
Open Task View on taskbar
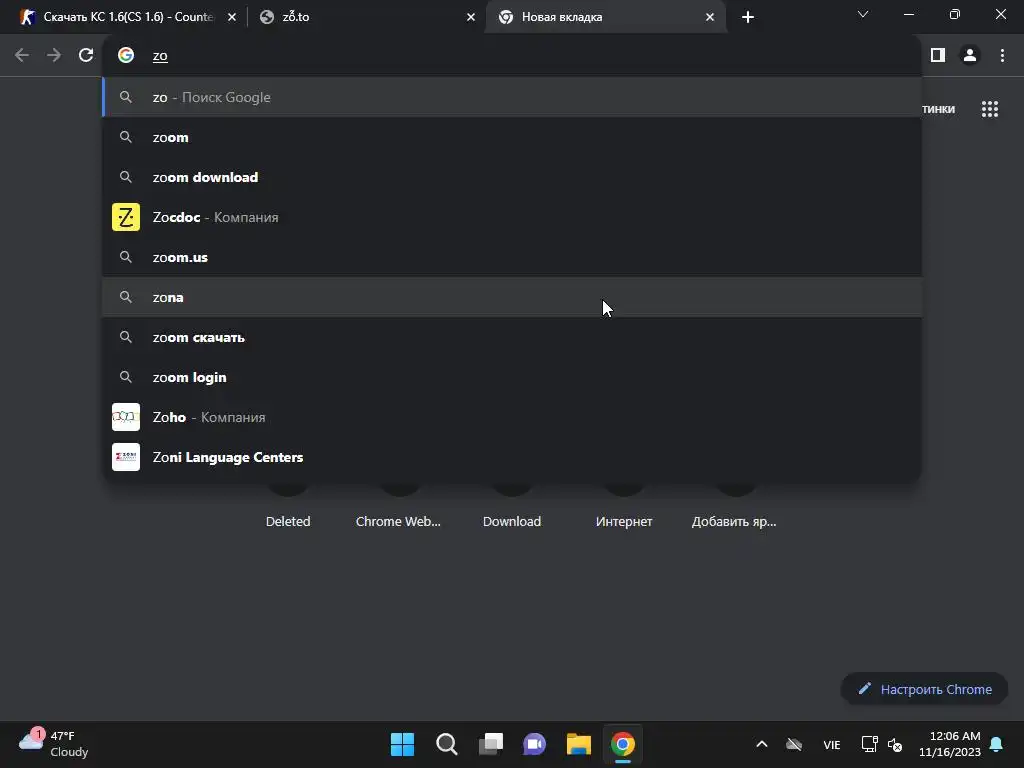pos(490,744)
